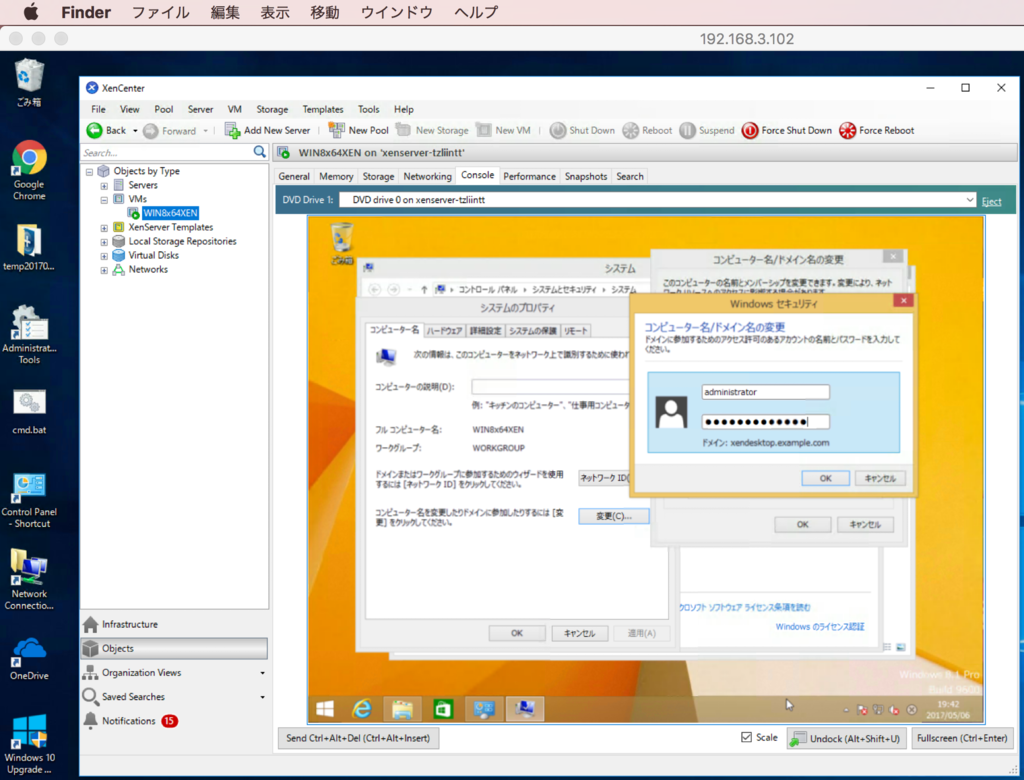Screen dimensions: 1024x780
Task: Open Google Chrome desktop icon
Action: tap(29, 170)
